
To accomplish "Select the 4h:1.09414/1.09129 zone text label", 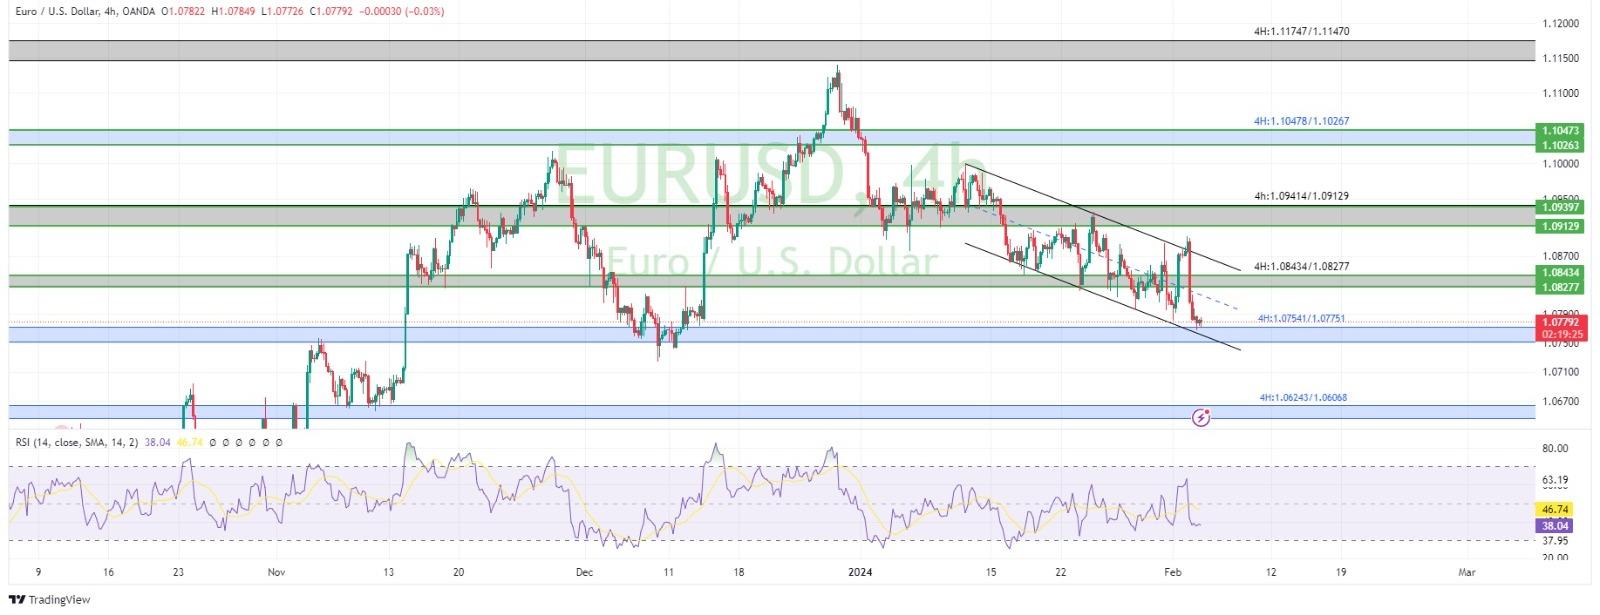I will click(x=1301, y=196).
